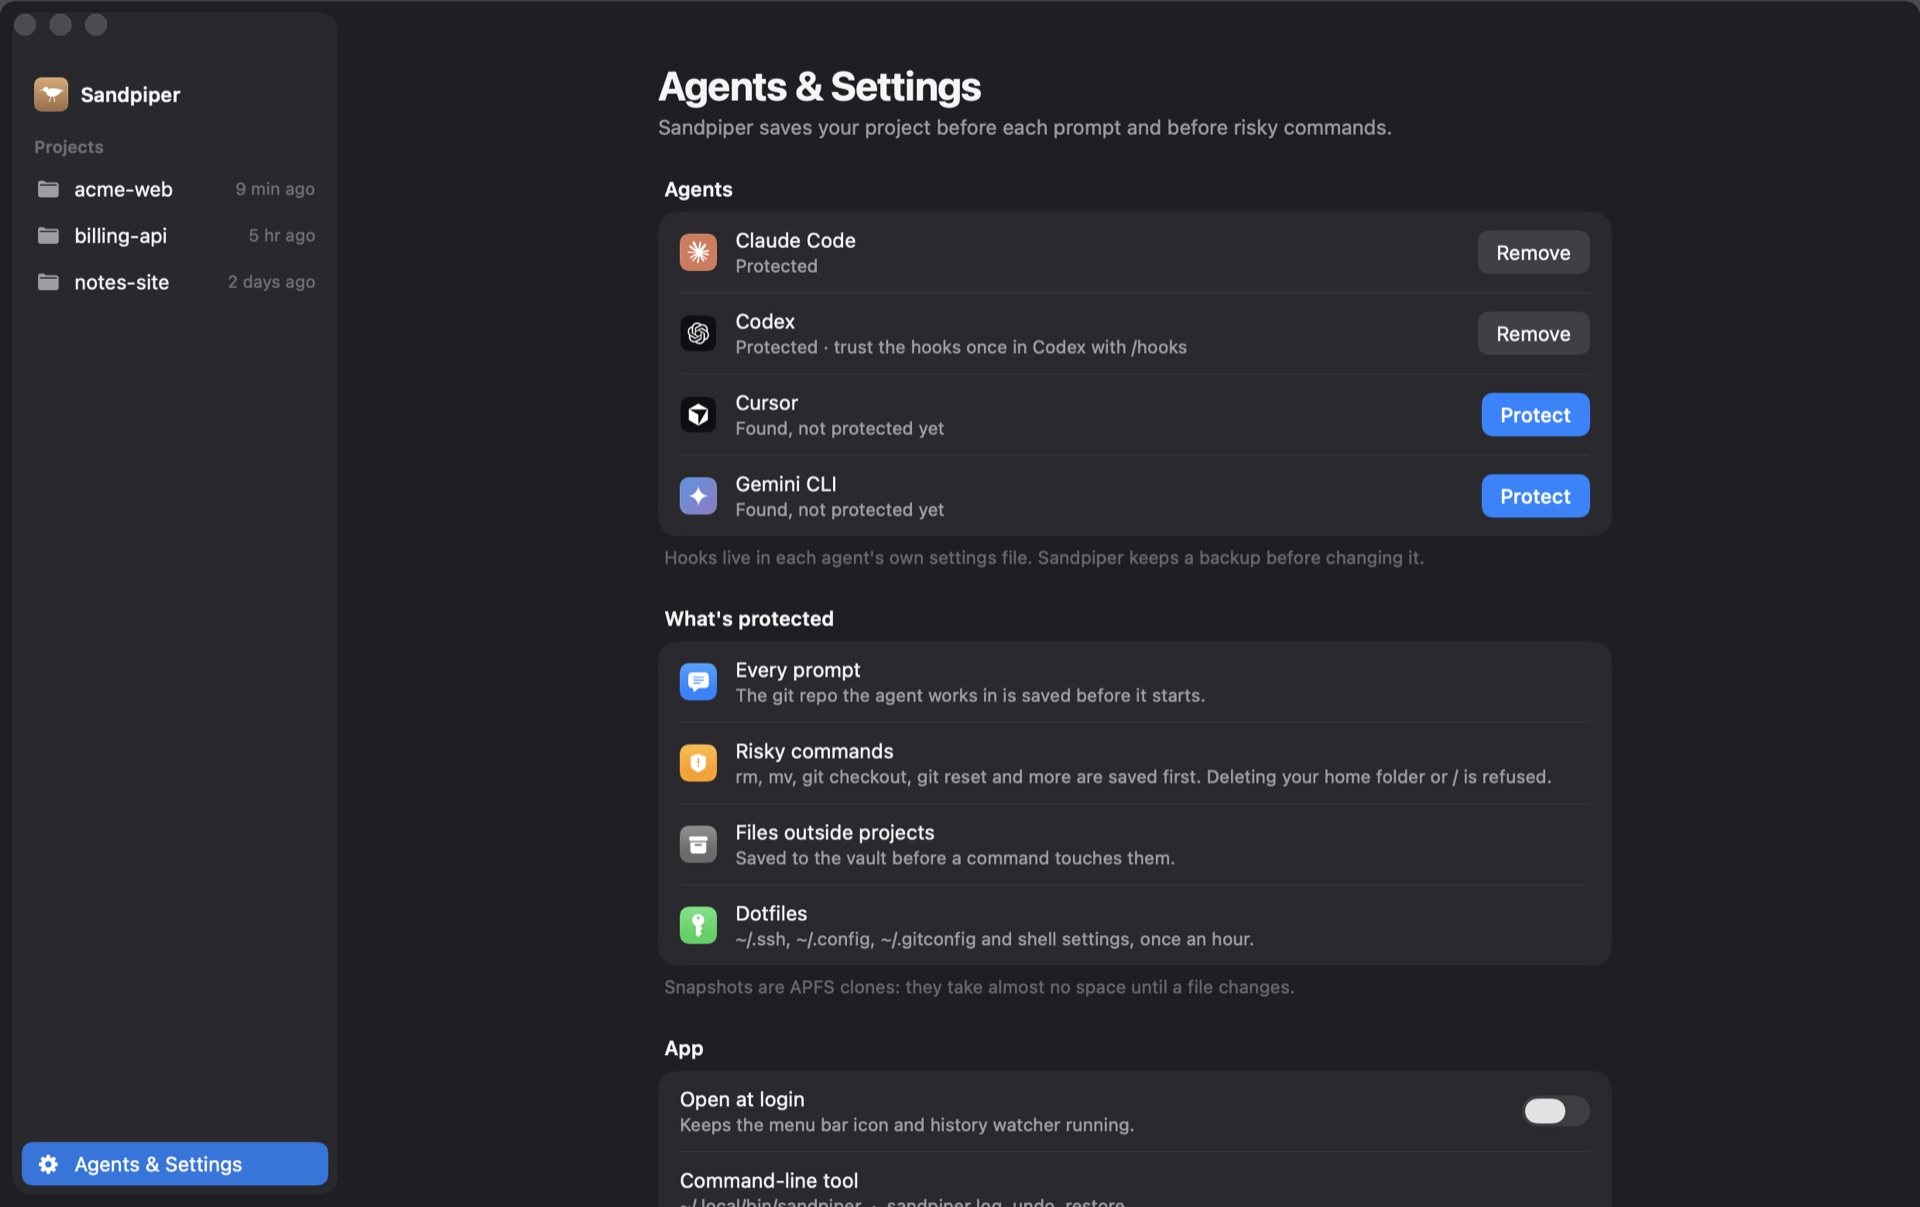
Task: Click the 'Open at login' label
Action: tap(742, 1099)
